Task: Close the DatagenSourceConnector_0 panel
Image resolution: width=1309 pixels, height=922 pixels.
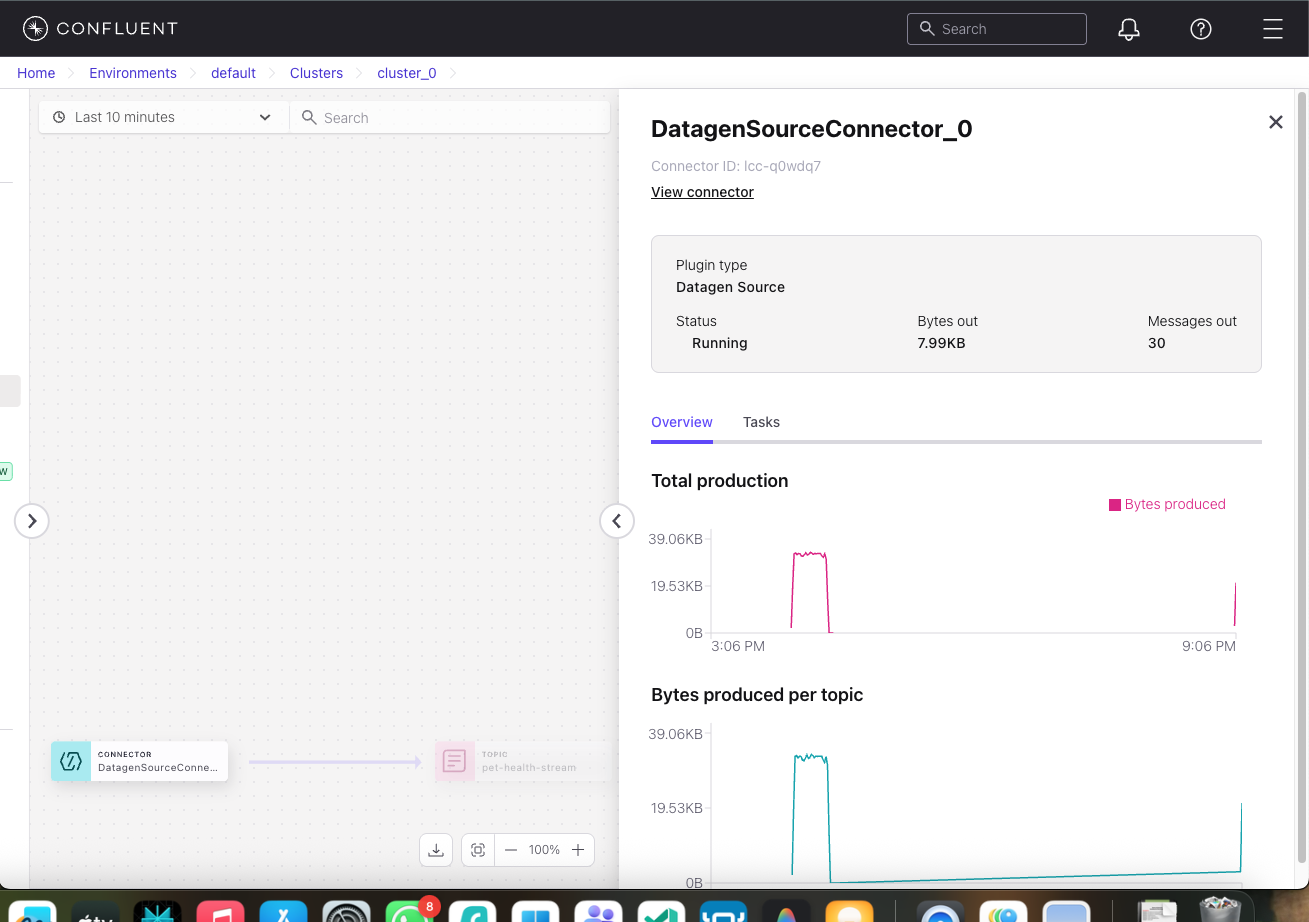Action: point(1276,122)
